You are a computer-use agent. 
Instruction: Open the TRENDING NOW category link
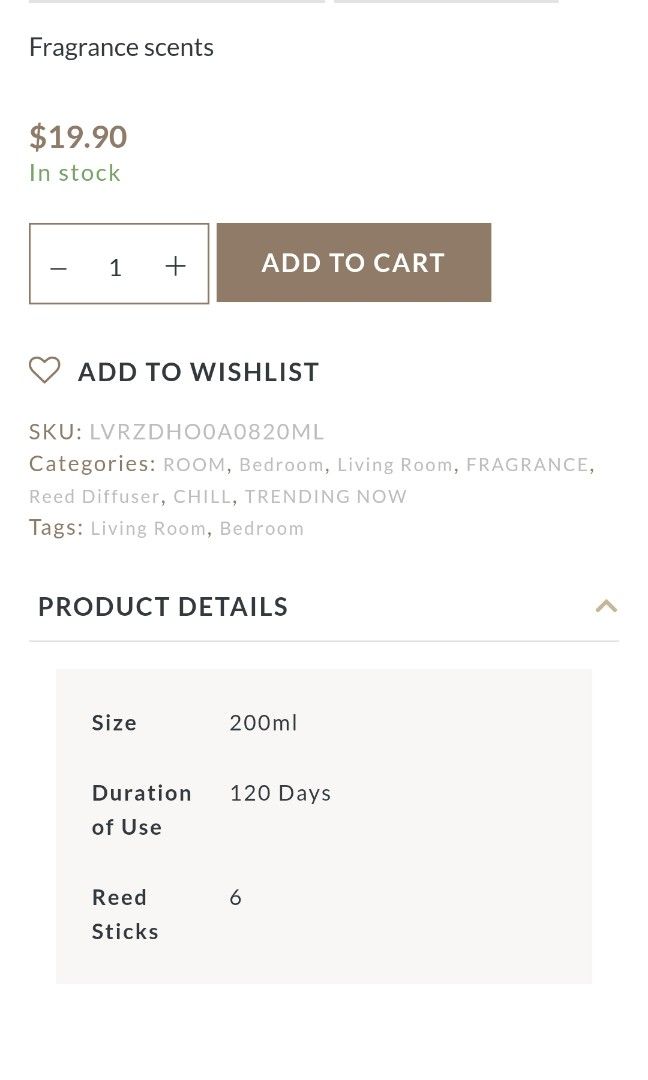[326, 497]
